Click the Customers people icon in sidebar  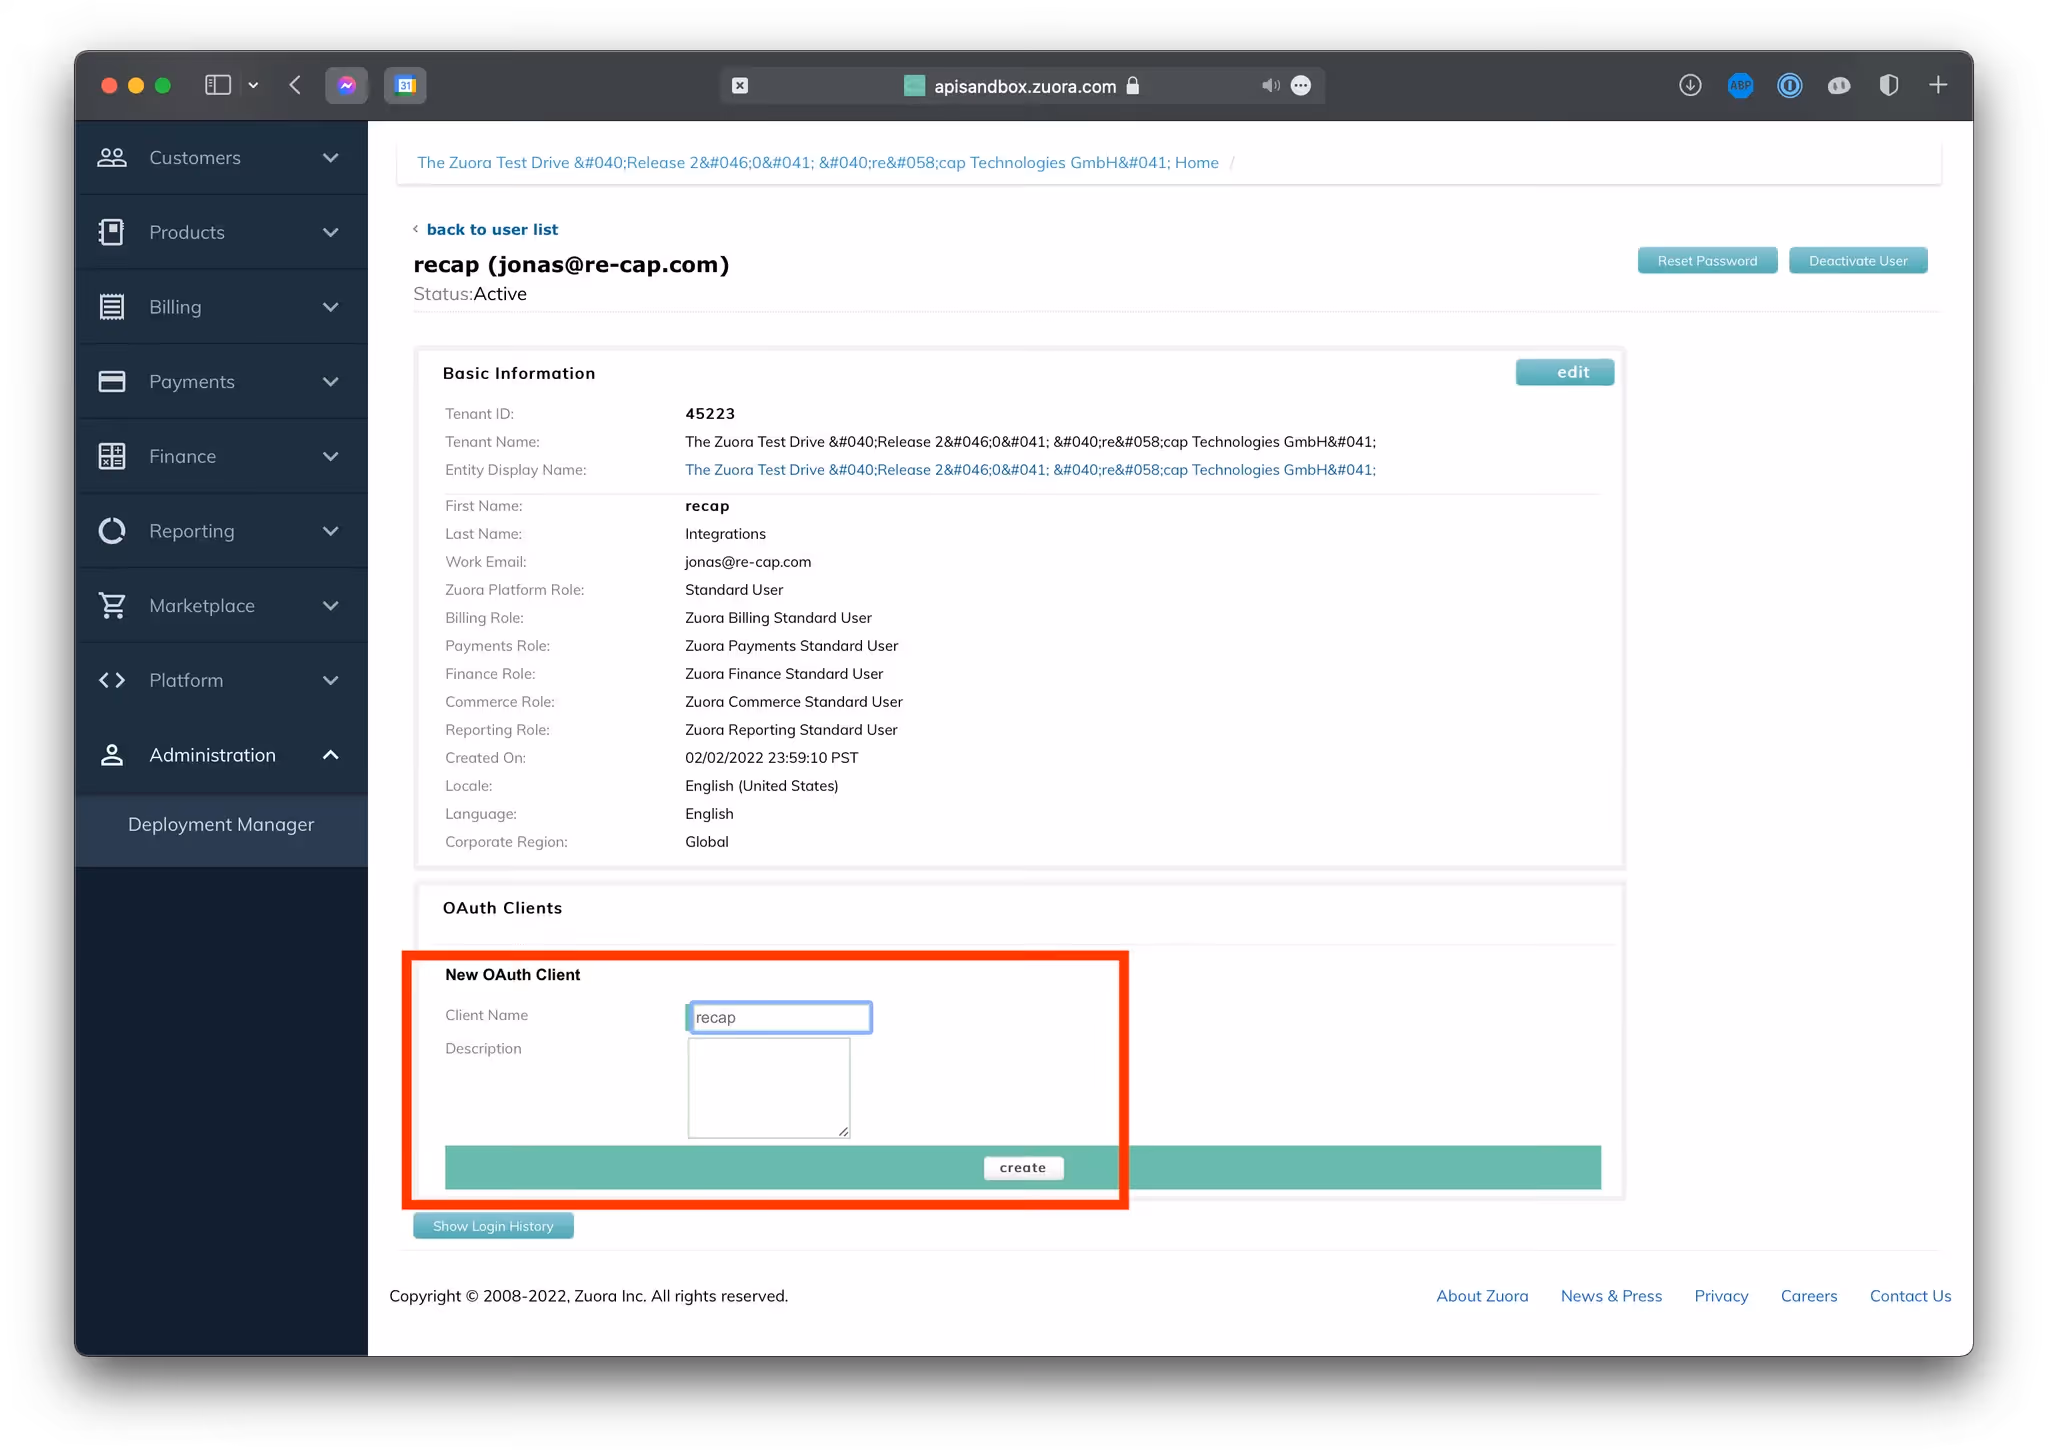112,158
